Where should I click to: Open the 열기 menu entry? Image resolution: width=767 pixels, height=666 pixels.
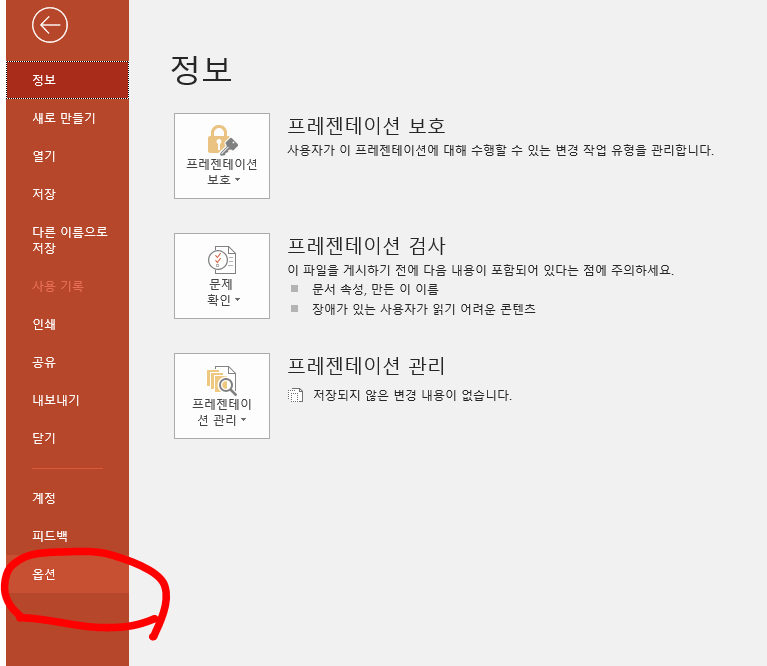68,156
